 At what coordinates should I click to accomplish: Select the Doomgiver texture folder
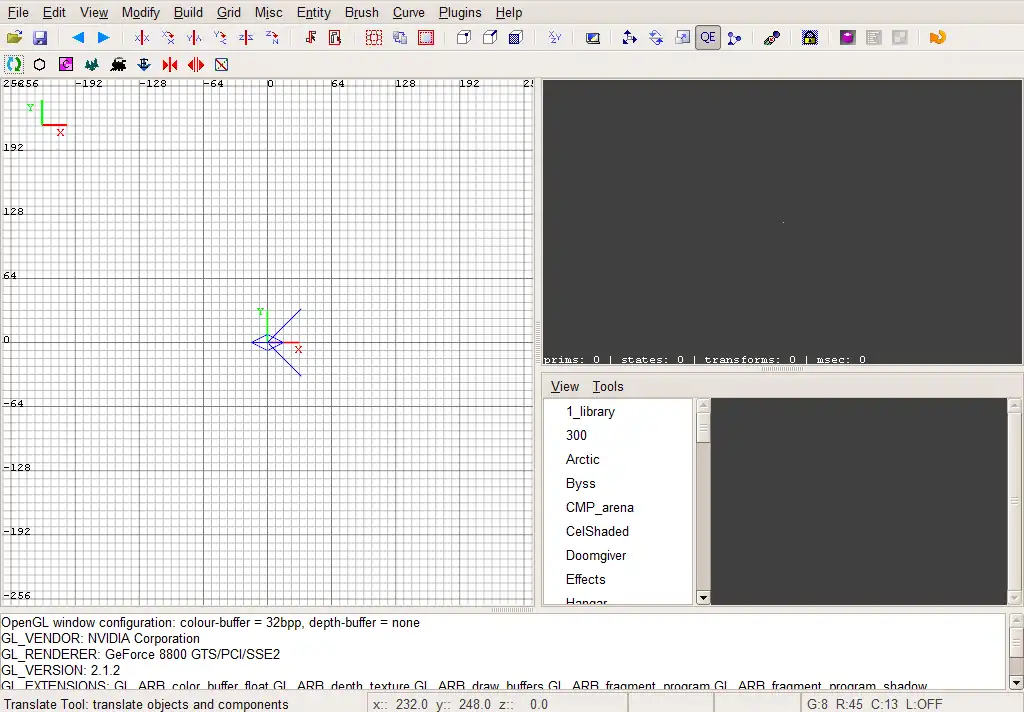tap(596, 555)
